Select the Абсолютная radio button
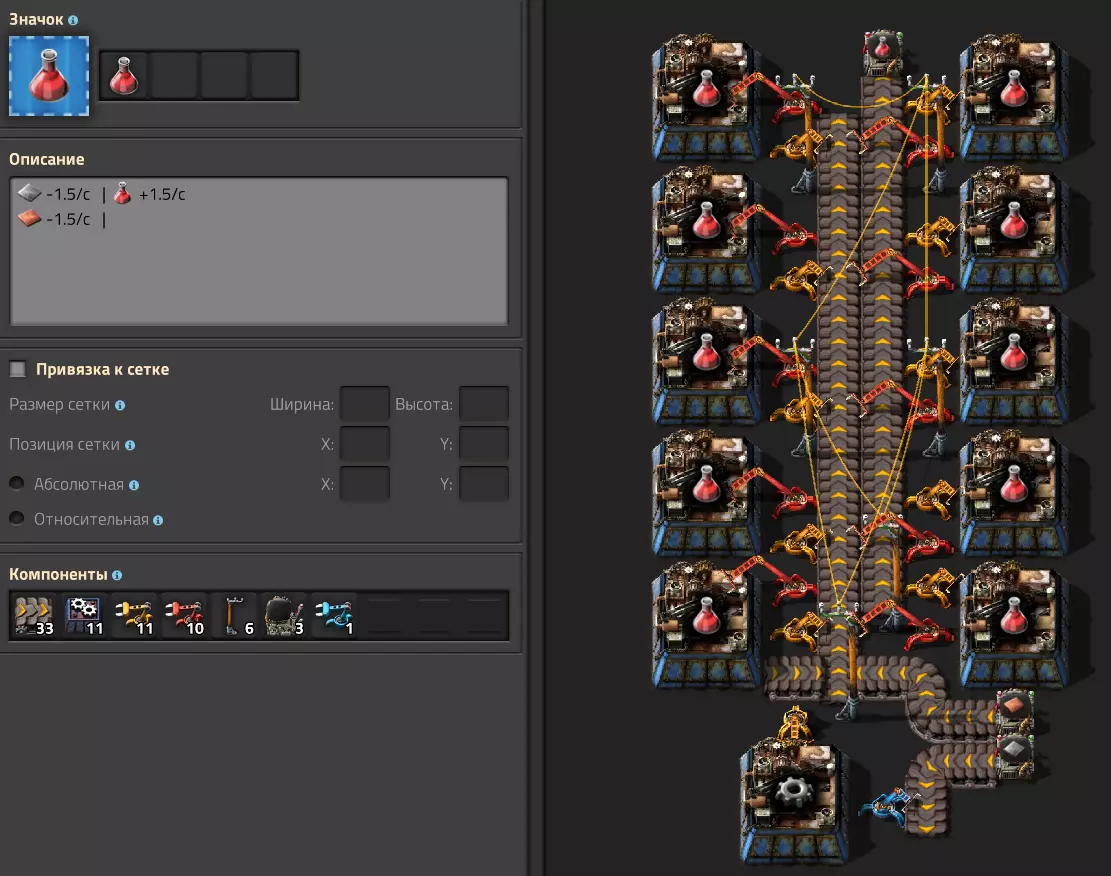 point(17,483)
